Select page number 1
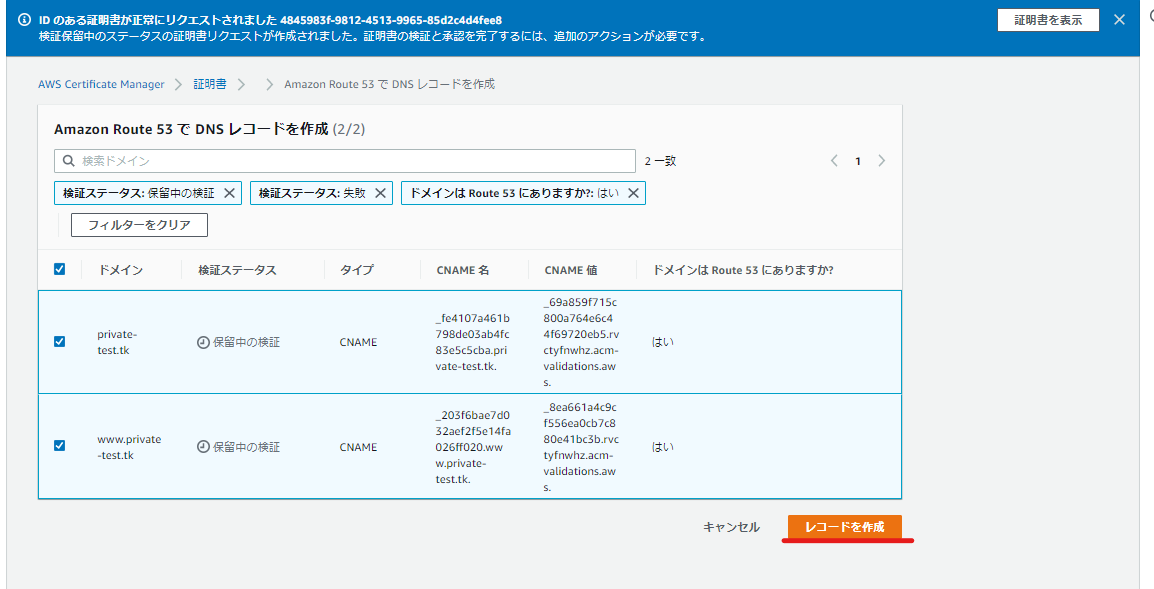Viewport: 1154px width, 589px height. pyautogui.click(x=857, y=161)
